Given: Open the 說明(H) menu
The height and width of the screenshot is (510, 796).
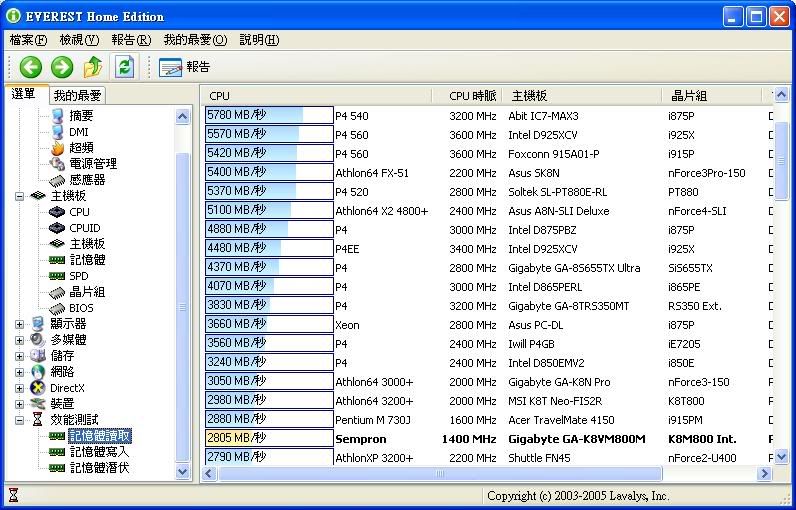Looking at the screenshot, I should click(259, 40).
